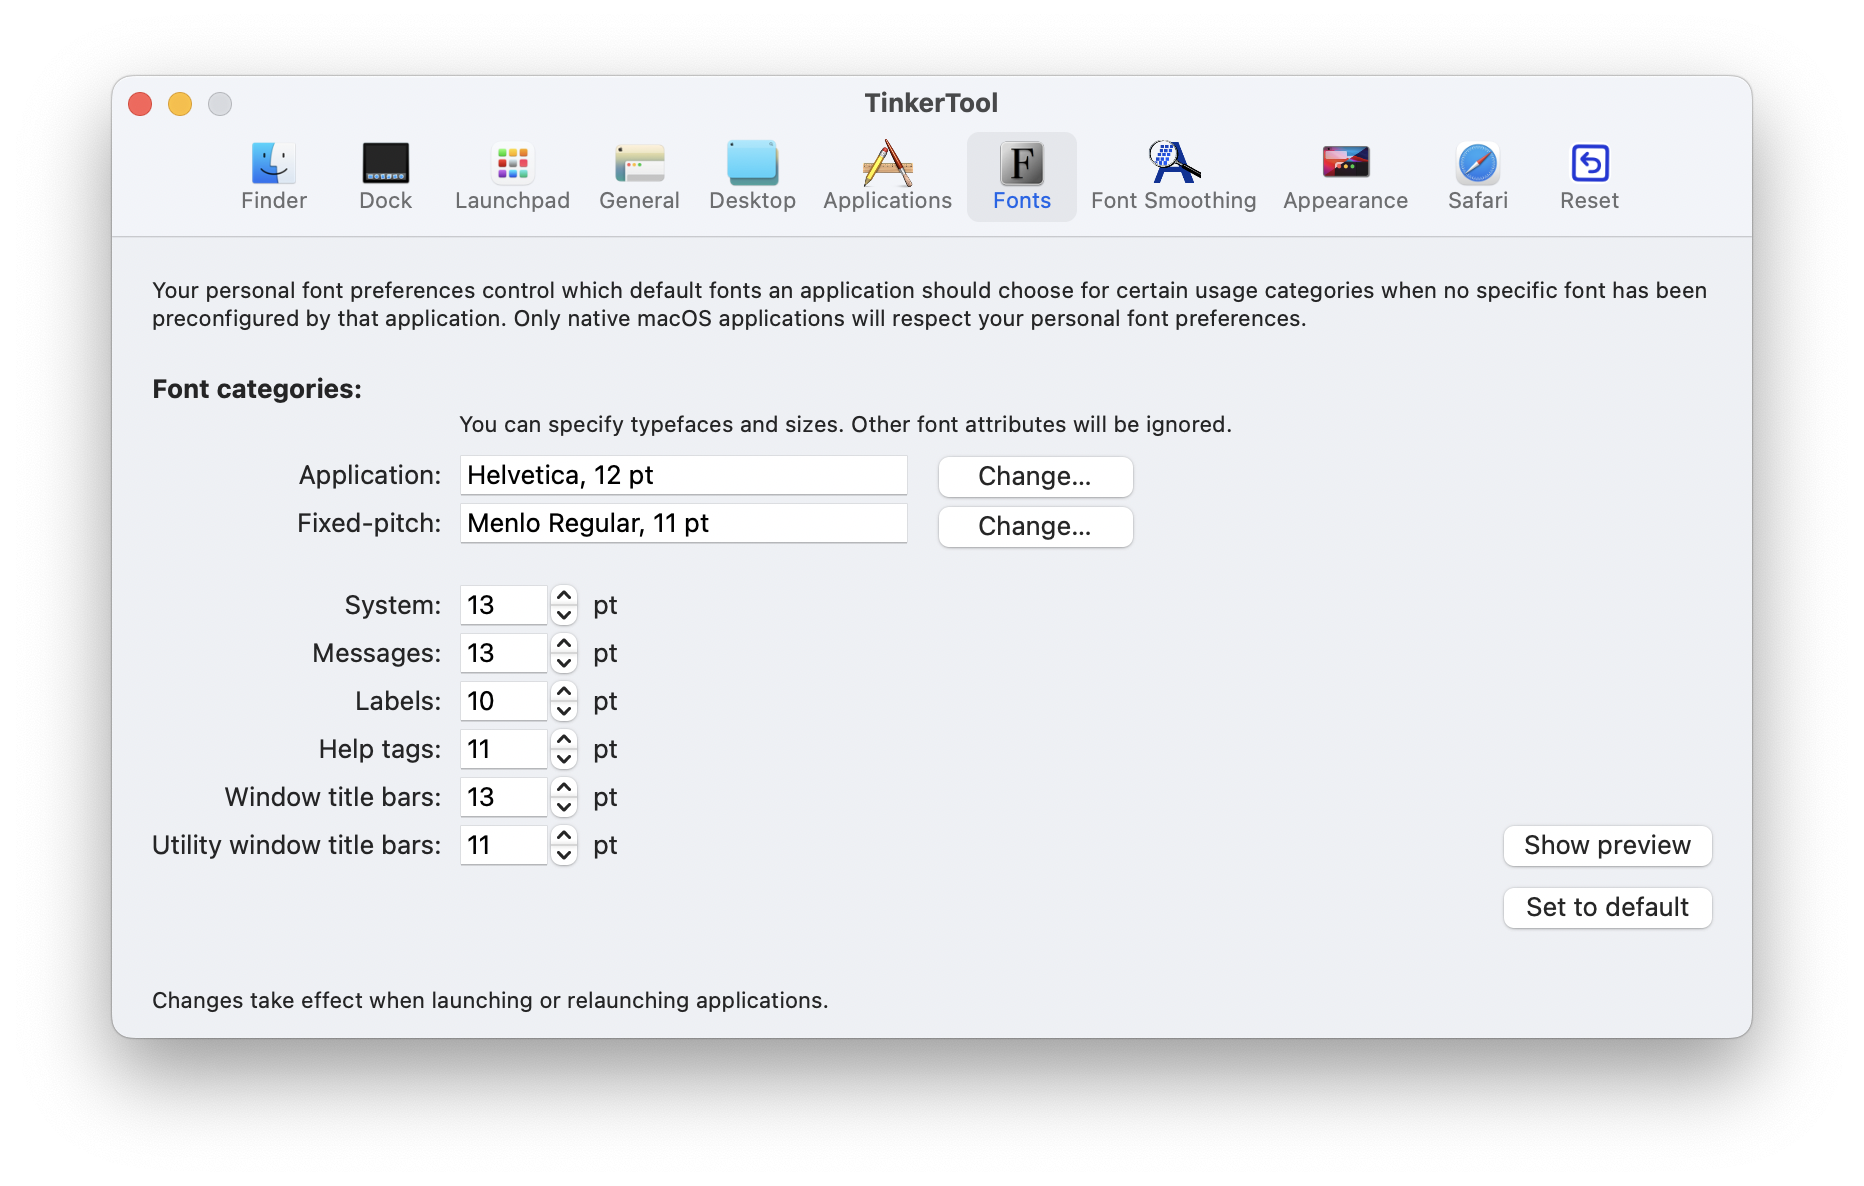This screenshot has width=1864, height=1186.
Task: Increase System font size with stepper
Action: pos(564,595)
